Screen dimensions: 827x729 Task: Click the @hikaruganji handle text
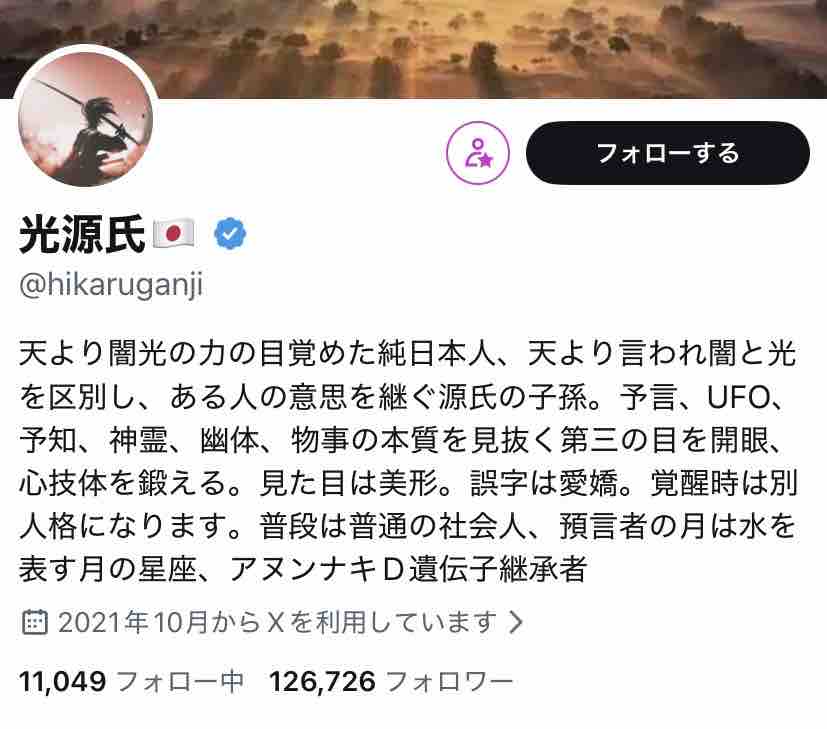(x=111, y=285)
